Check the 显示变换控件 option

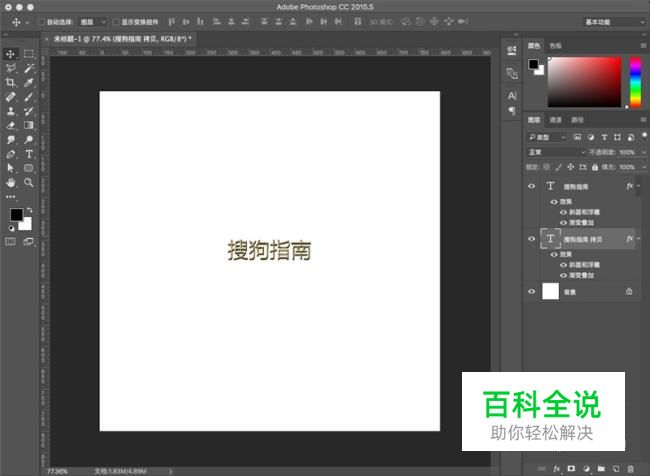click(115, 21)
